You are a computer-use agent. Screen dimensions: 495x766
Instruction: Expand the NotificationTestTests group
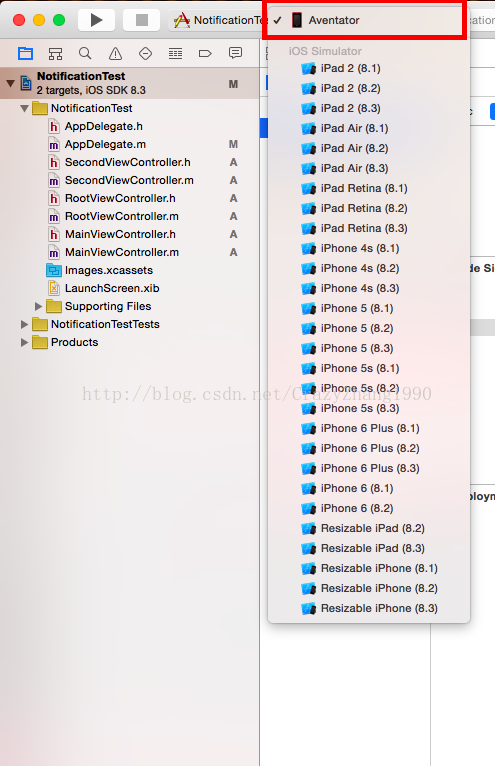coord(24,324)
